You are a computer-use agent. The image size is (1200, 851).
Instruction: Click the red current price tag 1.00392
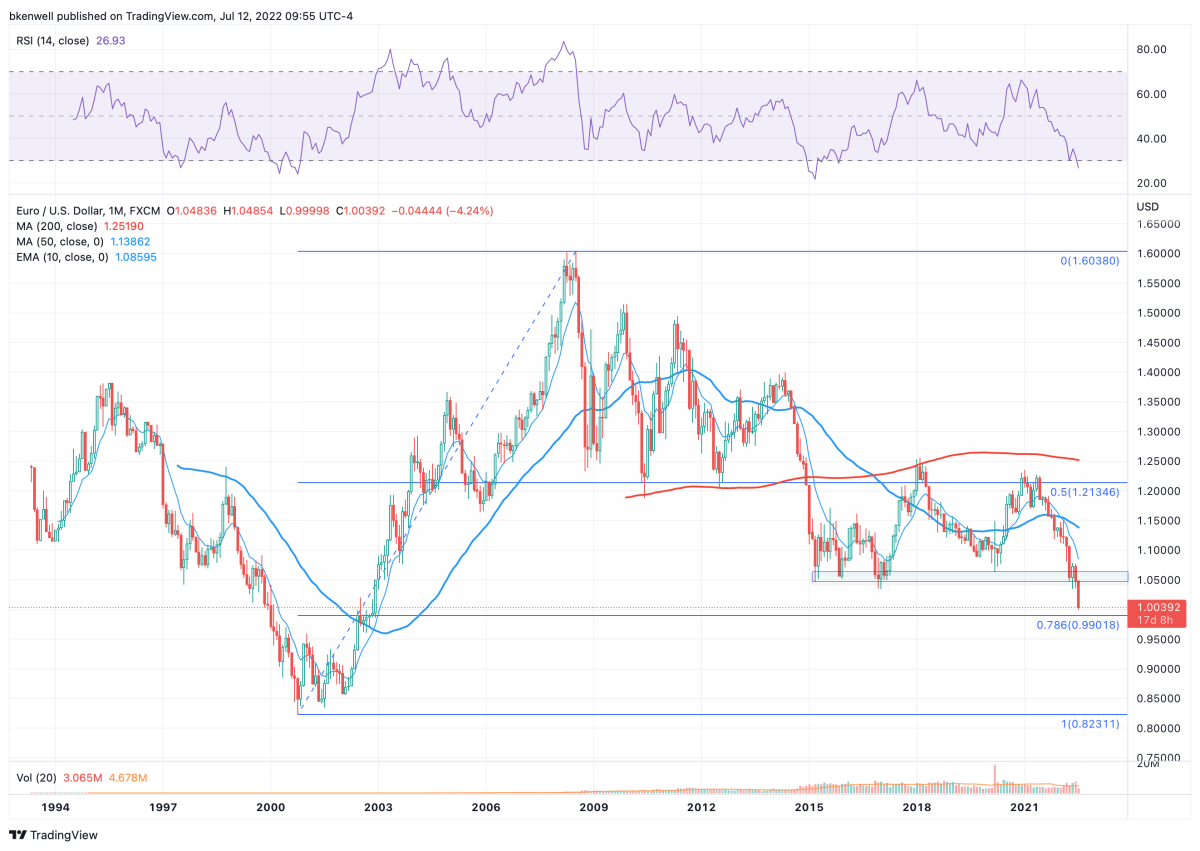click(x=1156, y=607)
